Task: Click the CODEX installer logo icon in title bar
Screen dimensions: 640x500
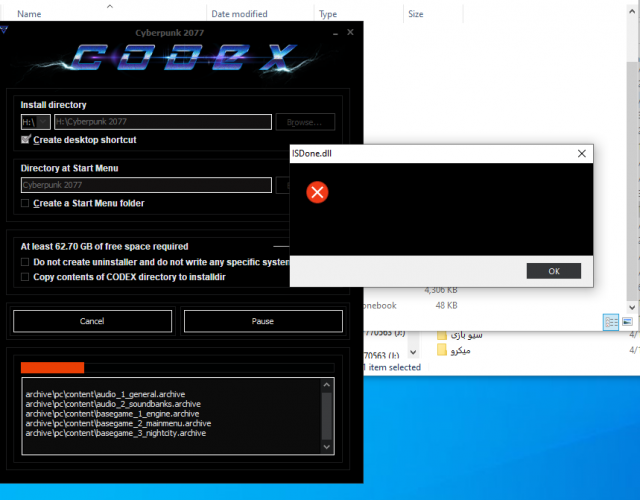Action: (x=6, y=31)
